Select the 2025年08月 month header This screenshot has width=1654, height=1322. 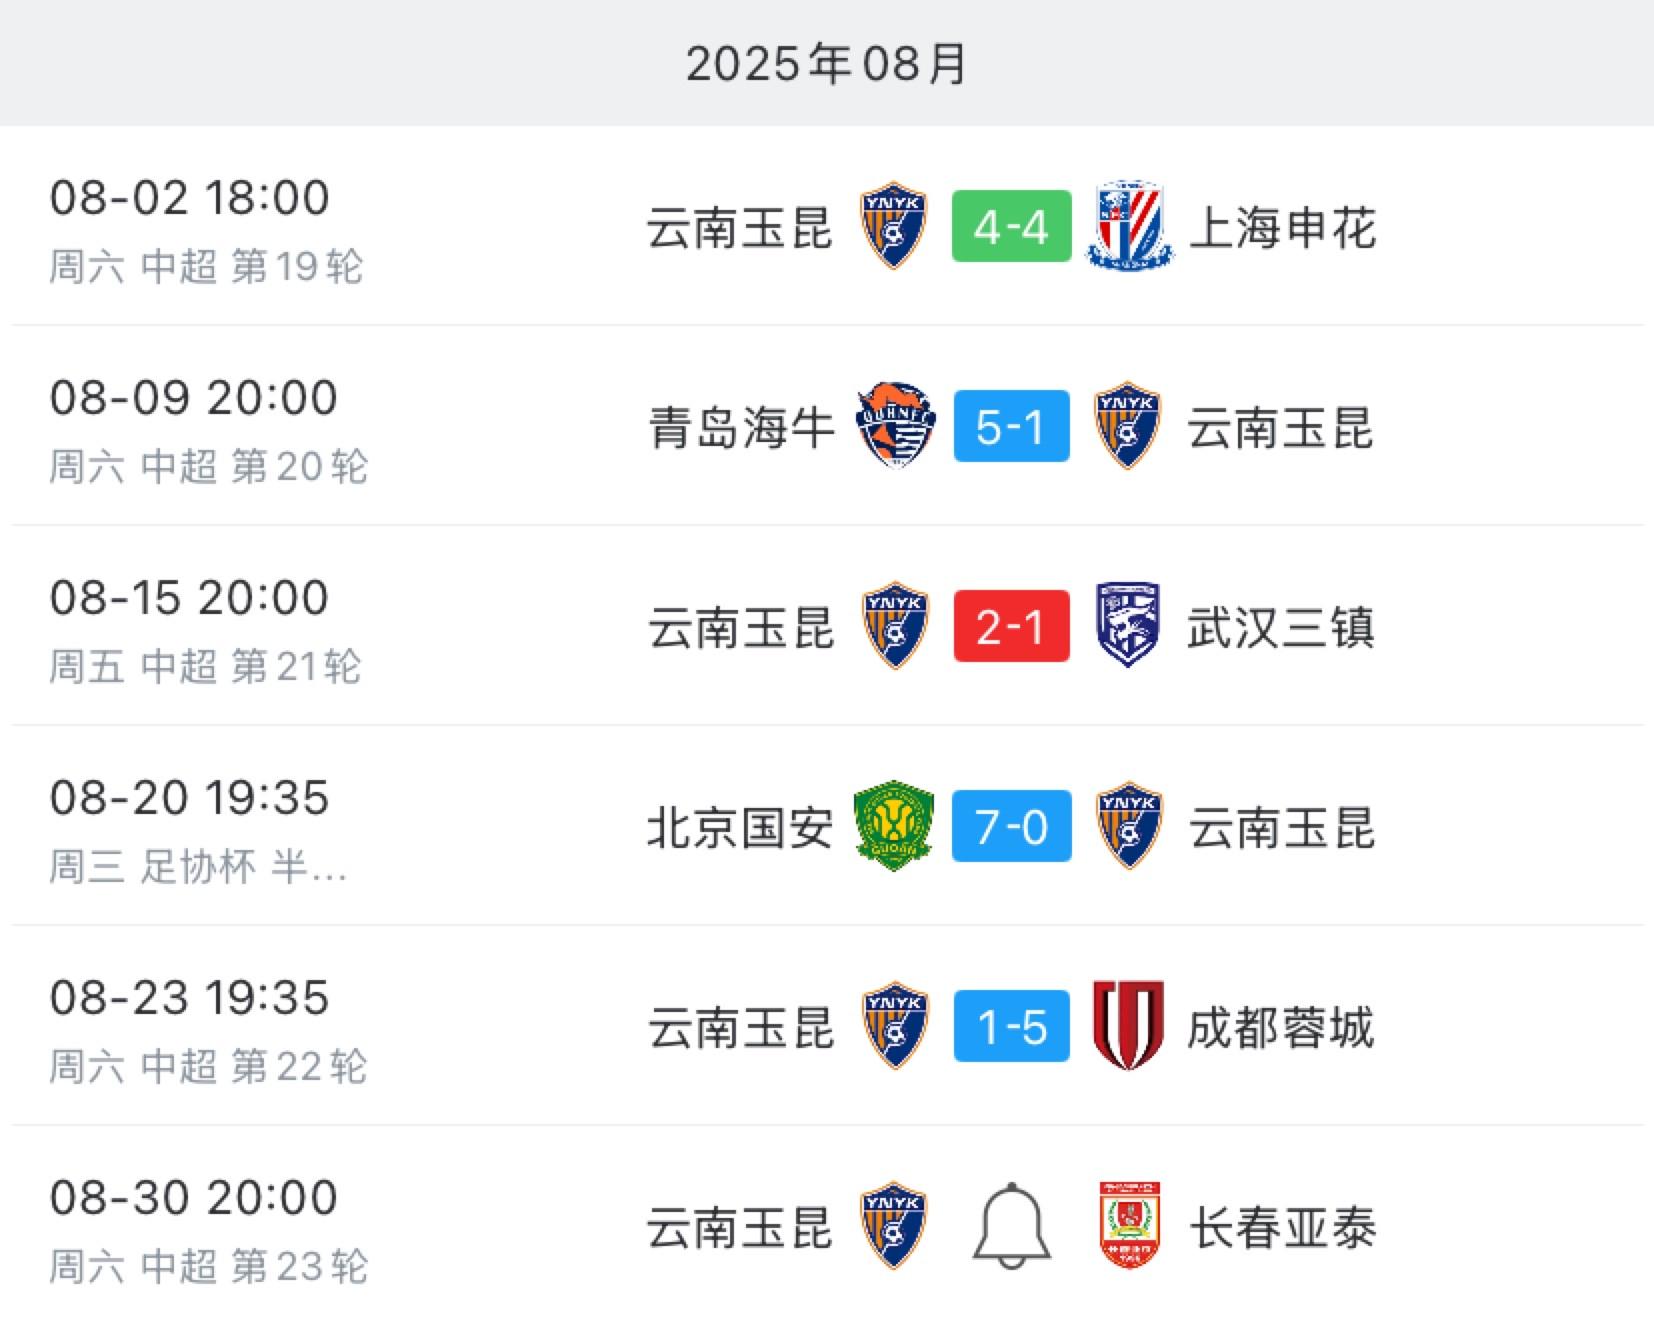point(827,64)
